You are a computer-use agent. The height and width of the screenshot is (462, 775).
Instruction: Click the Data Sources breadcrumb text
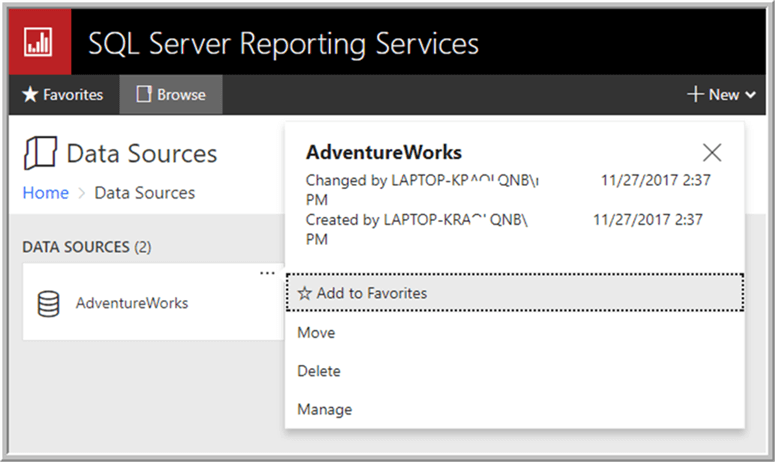point(144,192)
